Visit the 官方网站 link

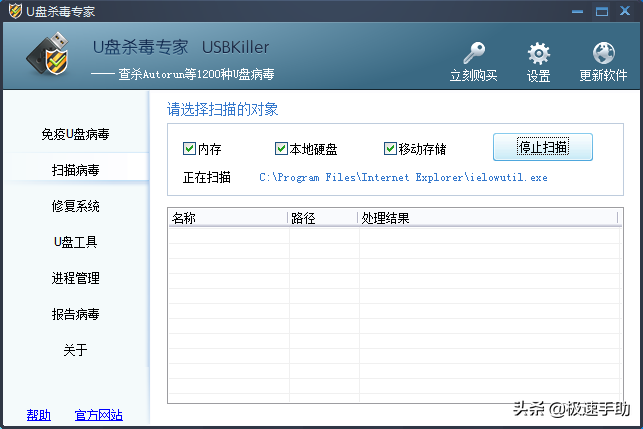coord(98,415)
